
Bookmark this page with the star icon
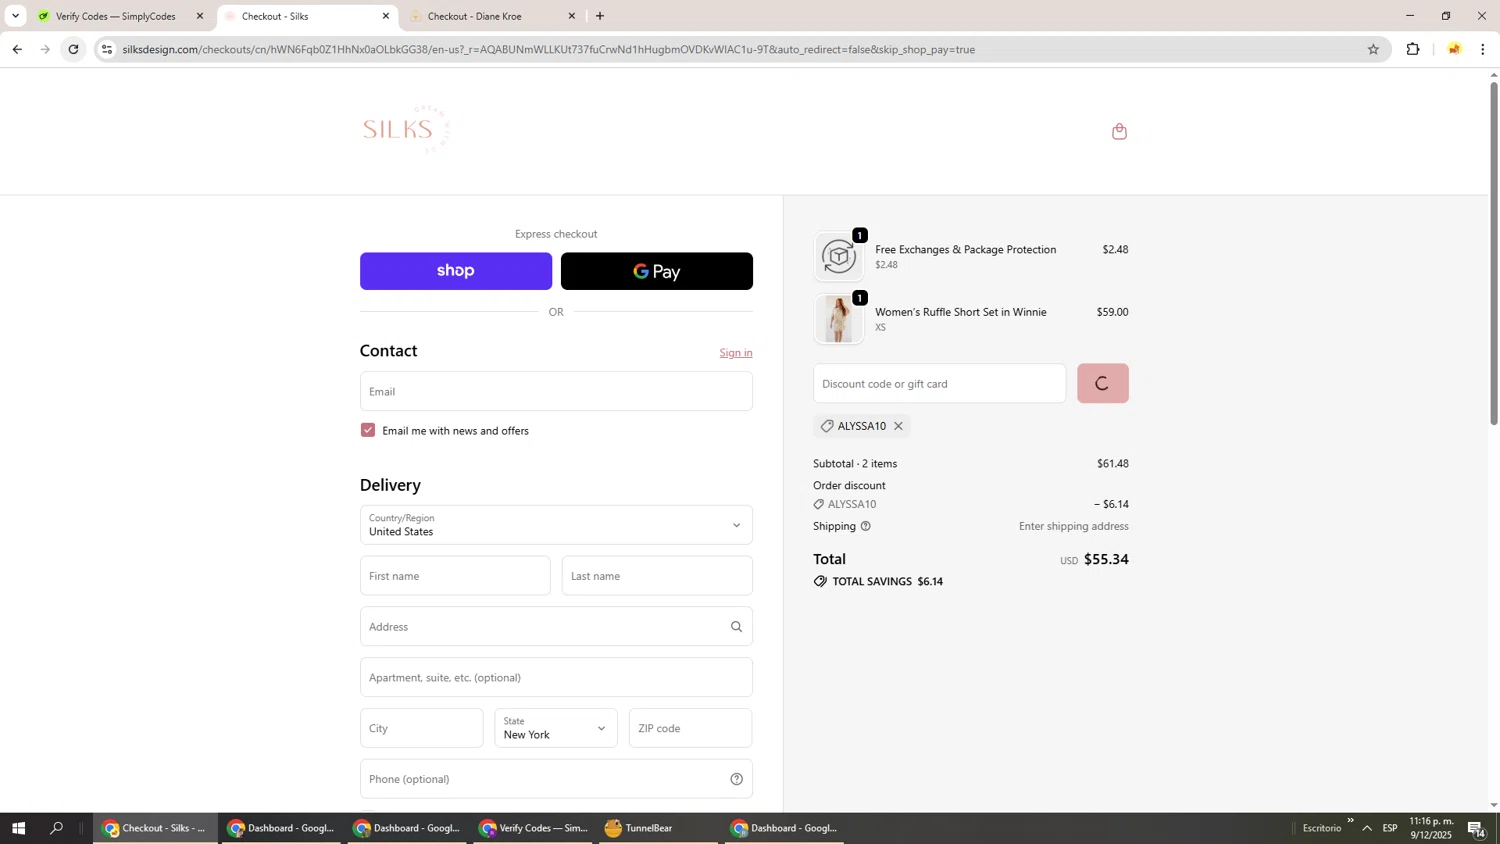[1373, 49]
